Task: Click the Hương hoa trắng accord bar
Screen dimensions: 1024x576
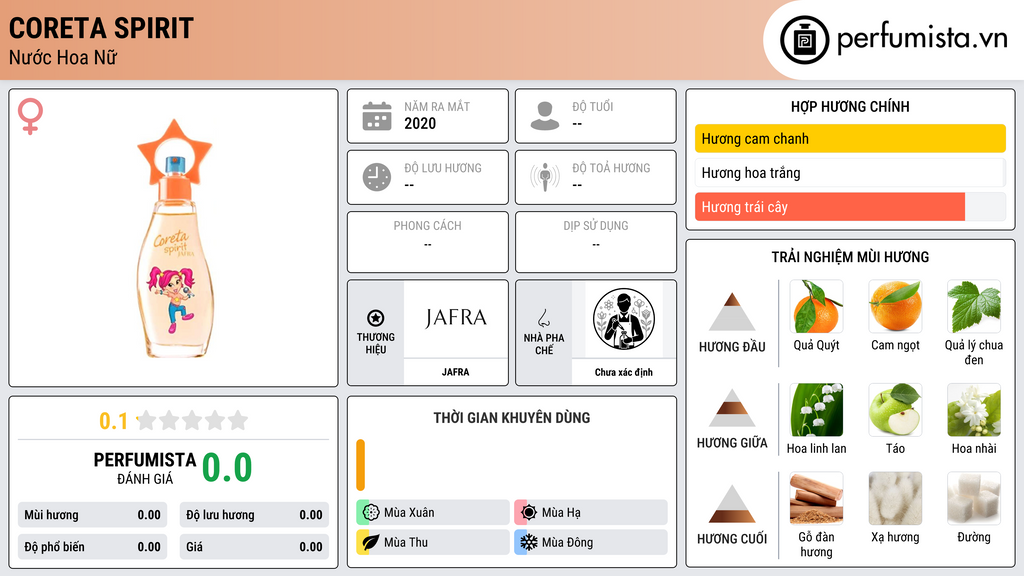Action: (850, 172)
